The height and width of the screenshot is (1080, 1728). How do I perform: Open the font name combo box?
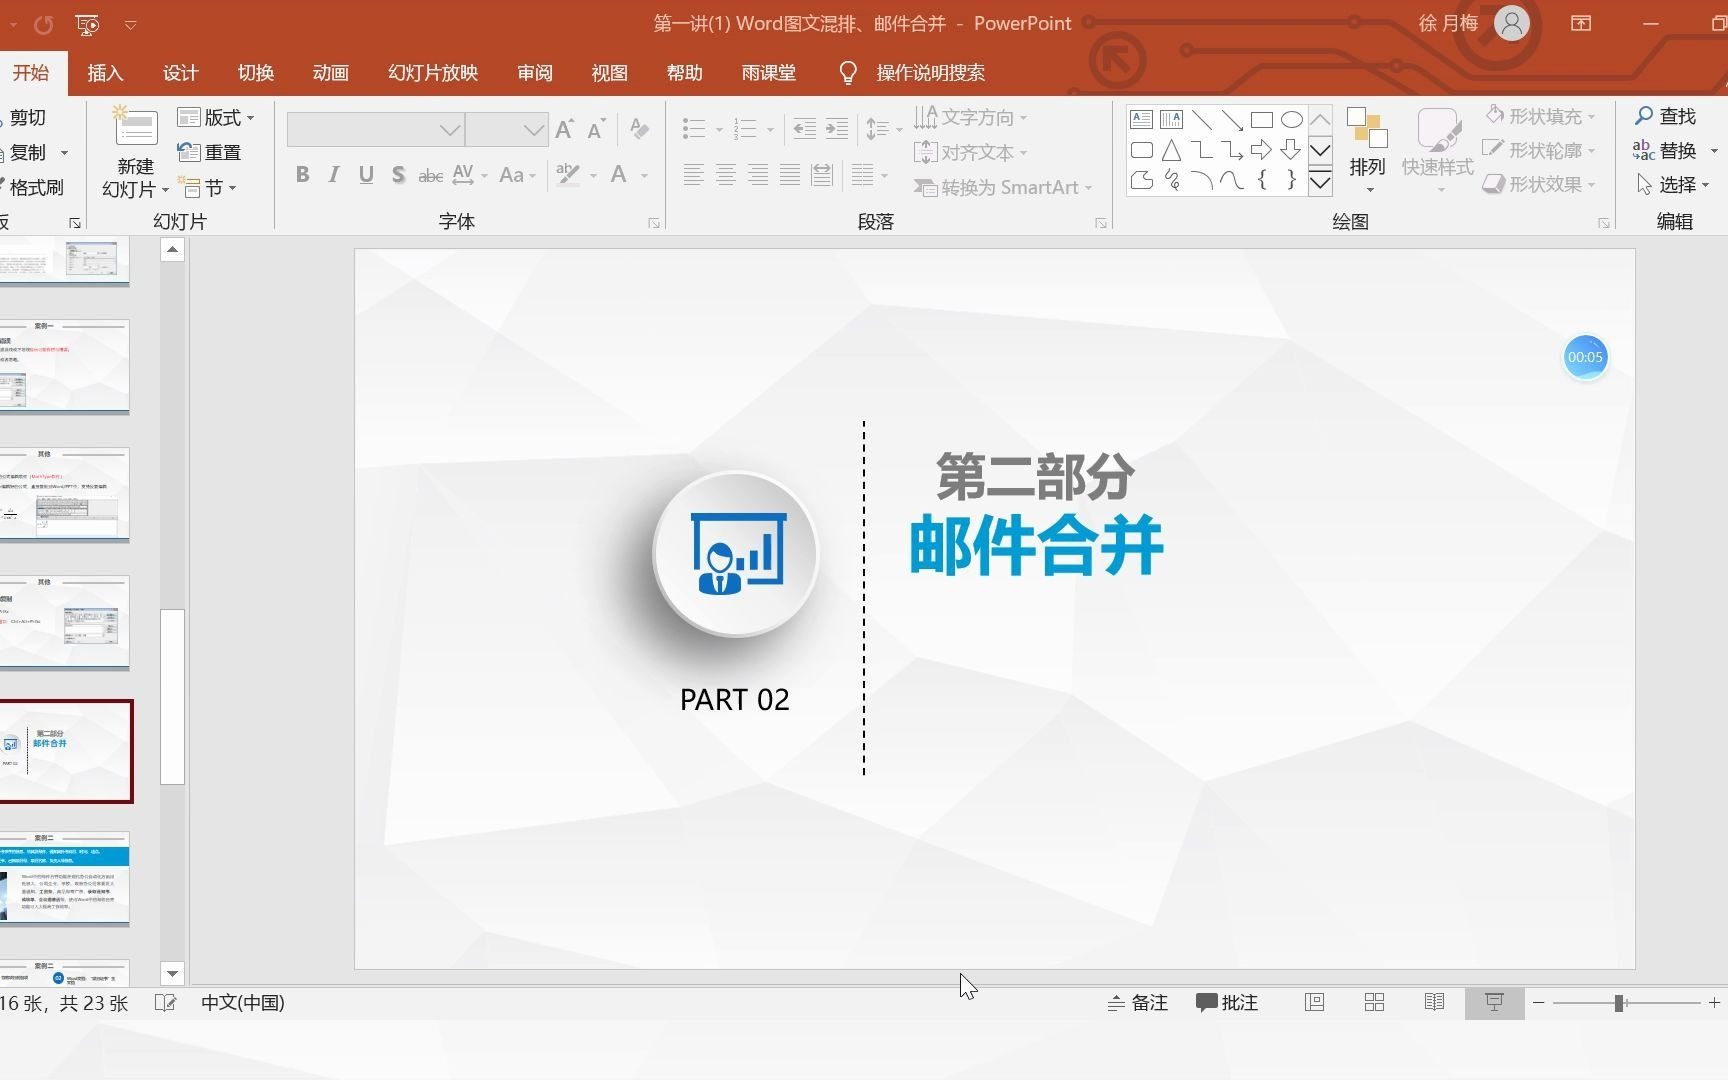coord(375,130)
